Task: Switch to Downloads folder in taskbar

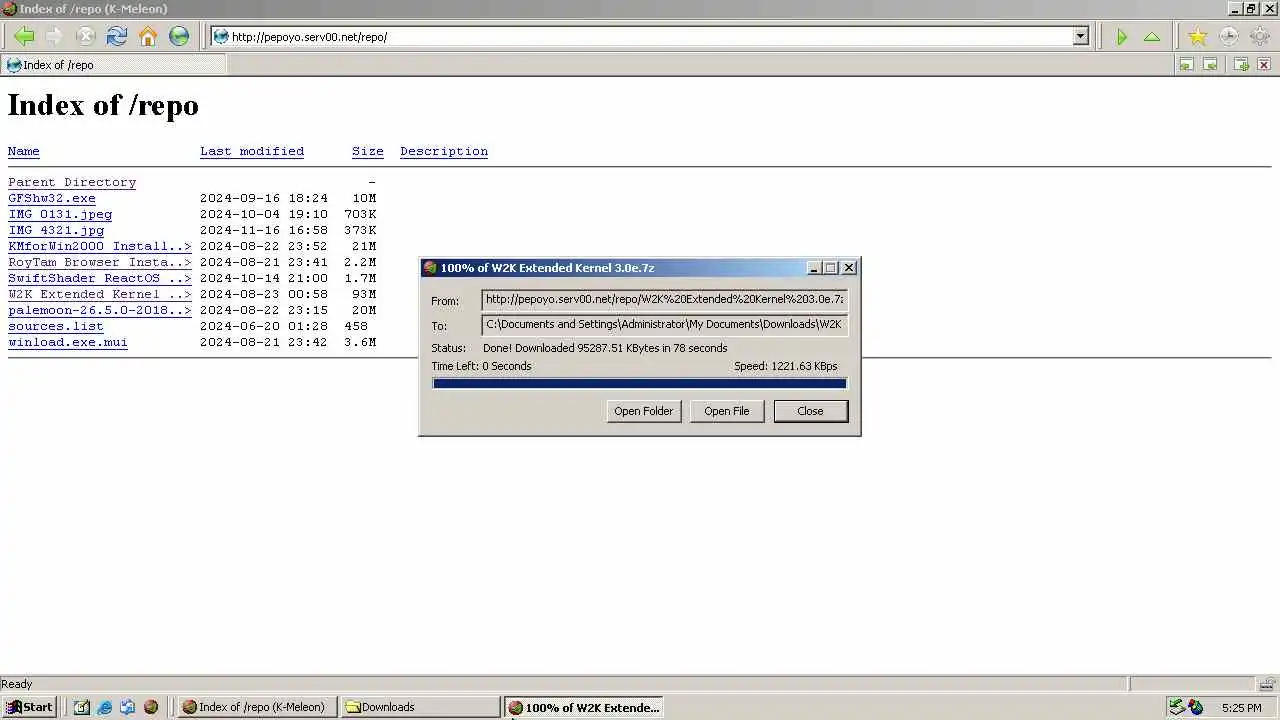Action: click(419, 707)
